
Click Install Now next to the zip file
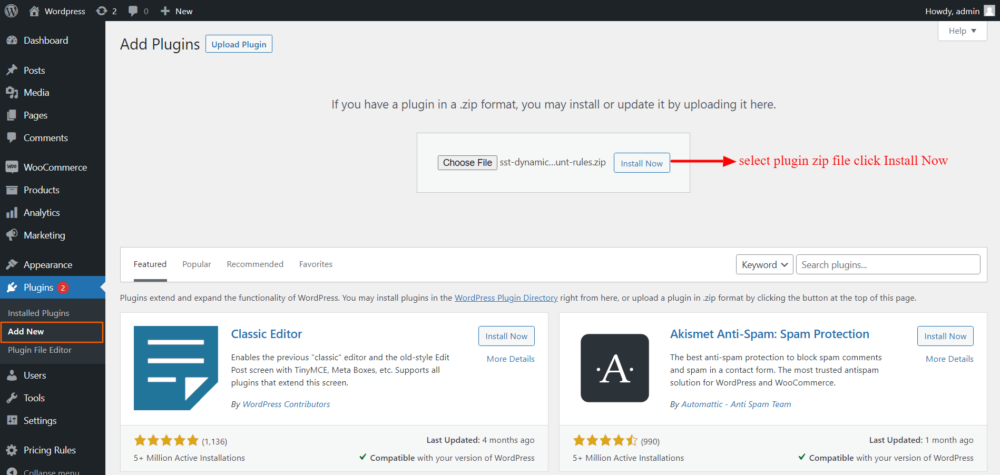click(642, 163)
